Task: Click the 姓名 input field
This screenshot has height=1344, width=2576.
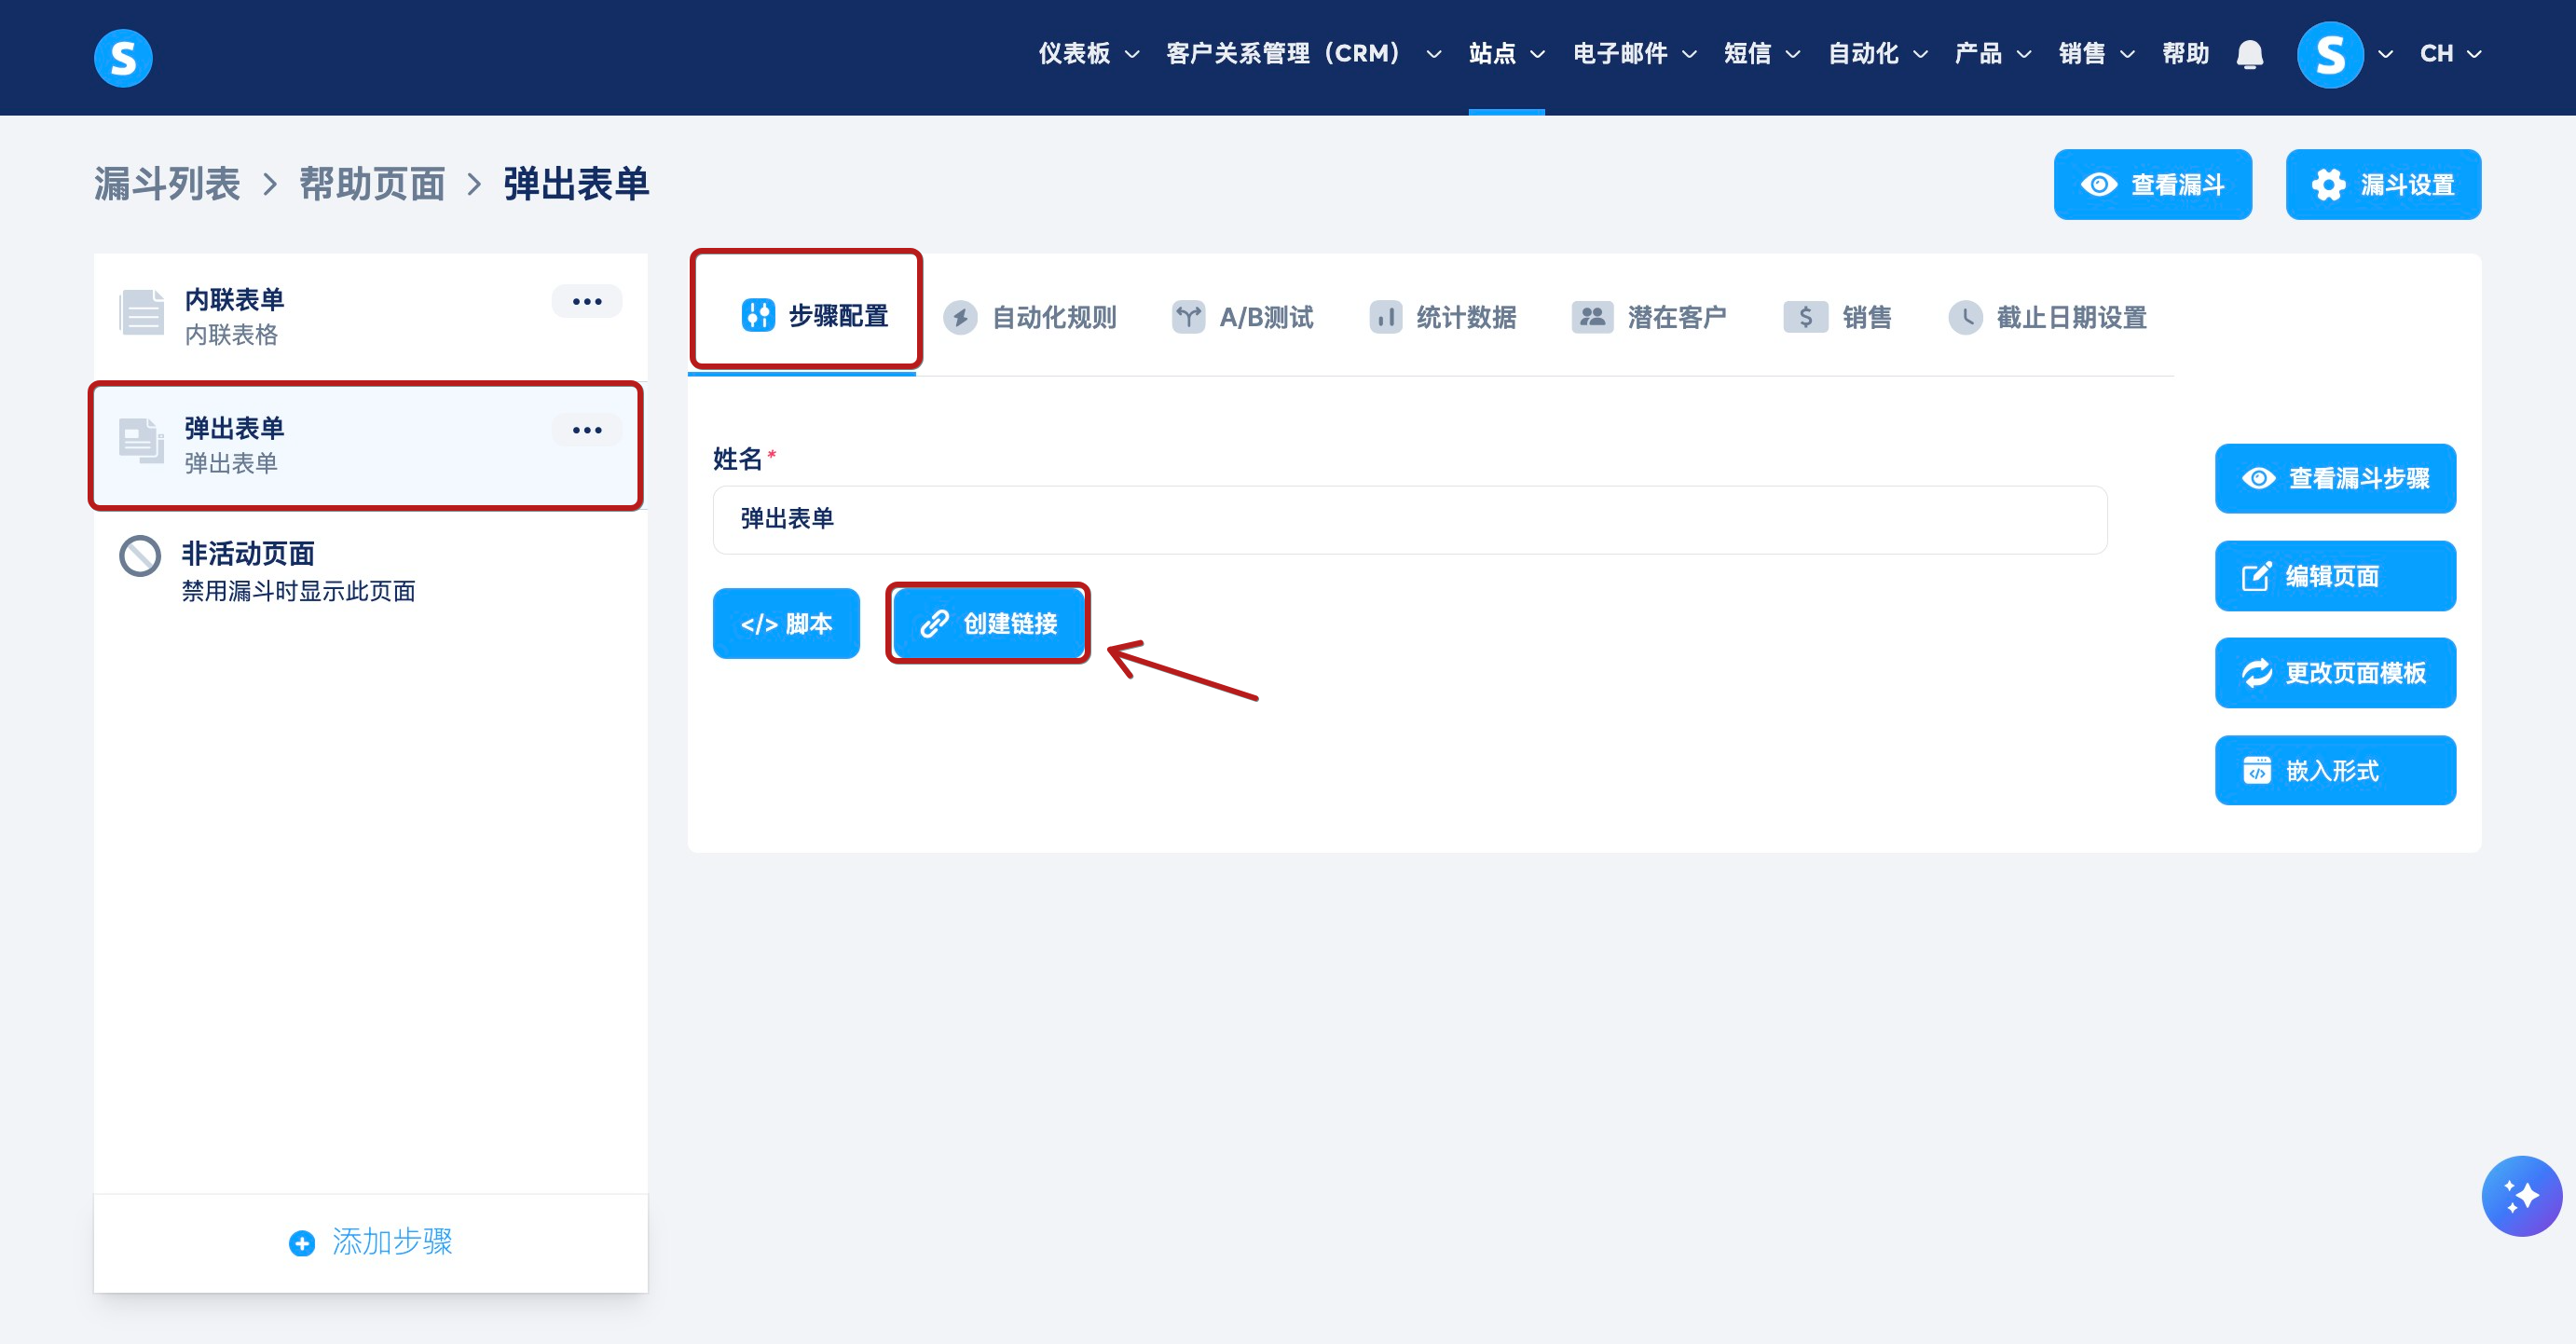Action: click(x=1409, y=519)
